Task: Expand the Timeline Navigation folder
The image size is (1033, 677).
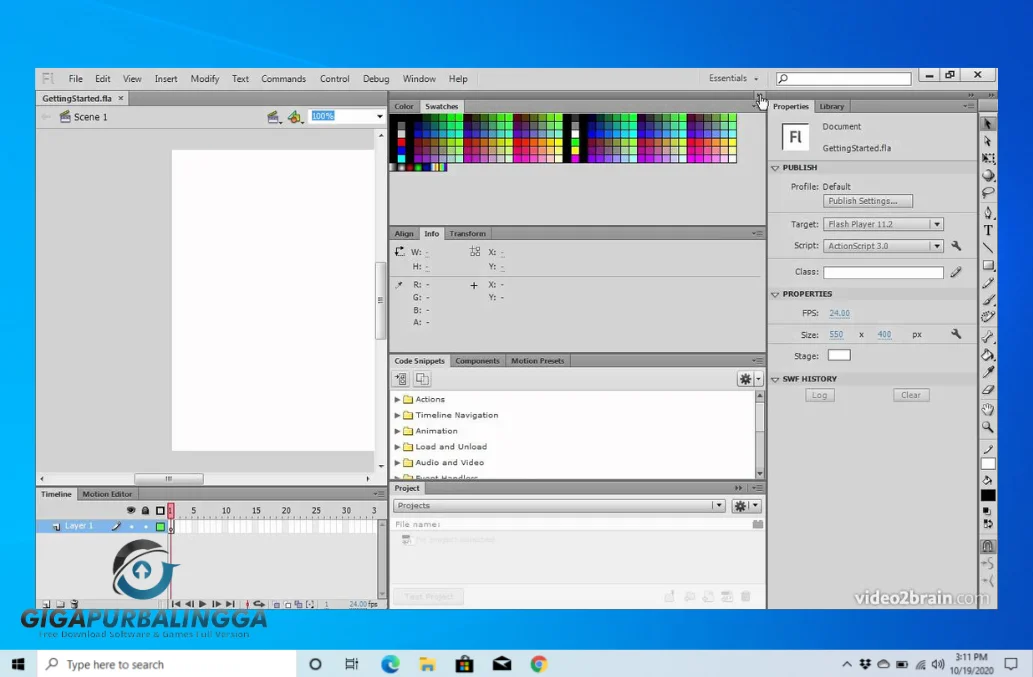Action: [397, 415]
